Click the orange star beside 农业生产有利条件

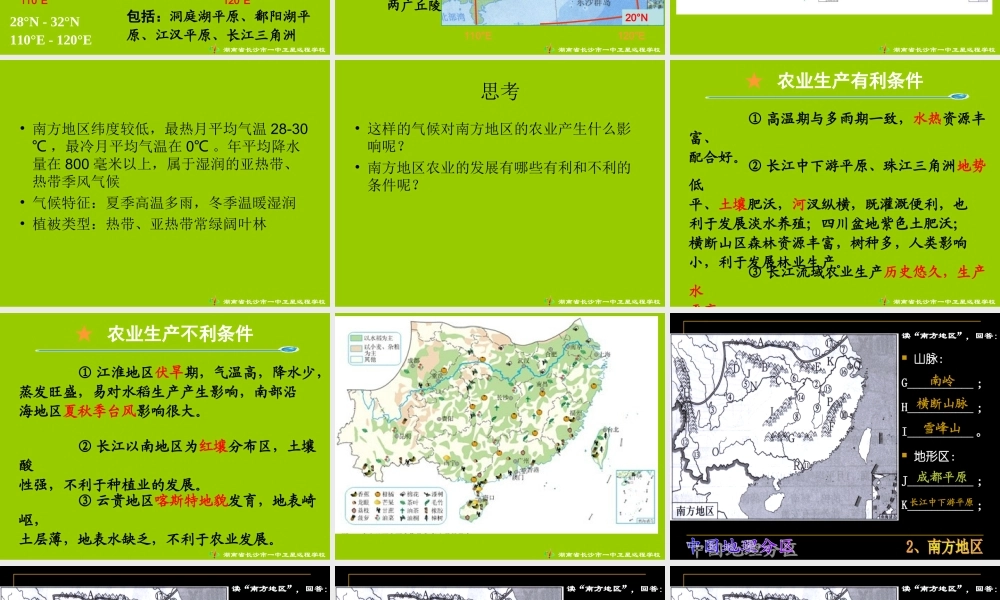pyautogui.click(x=754, y=81)
